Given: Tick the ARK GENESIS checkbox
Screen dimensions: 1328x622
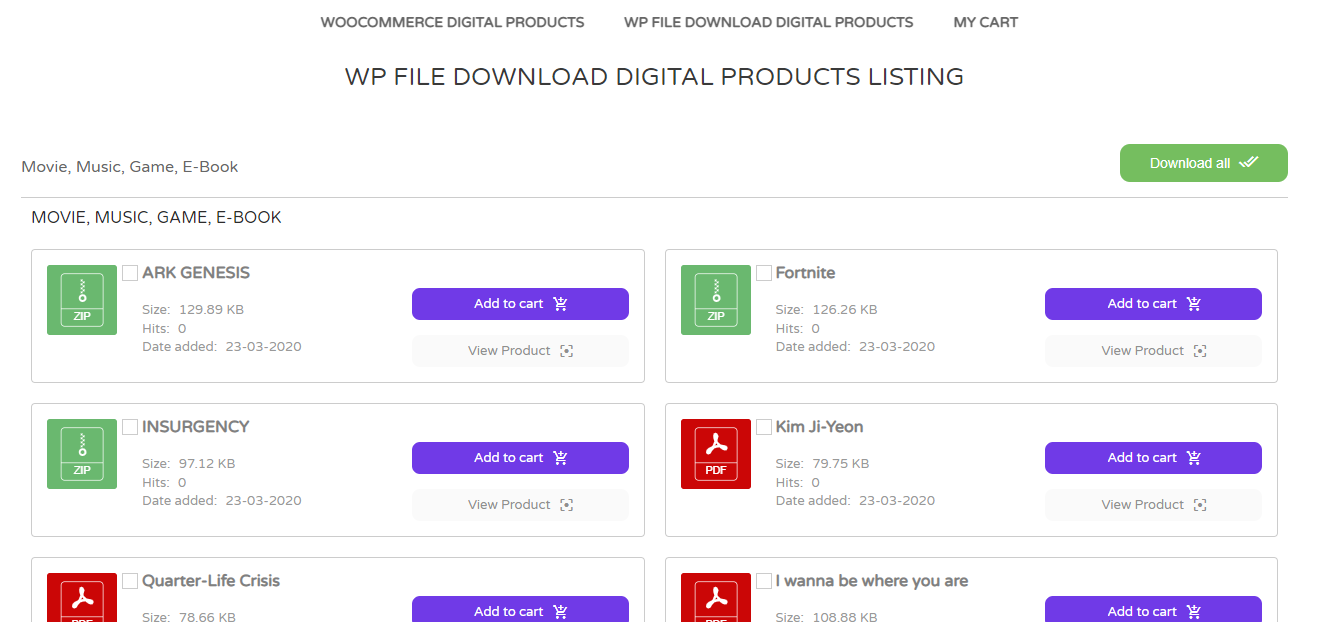Looking at the screenshot, I should [x=130, y=273].
